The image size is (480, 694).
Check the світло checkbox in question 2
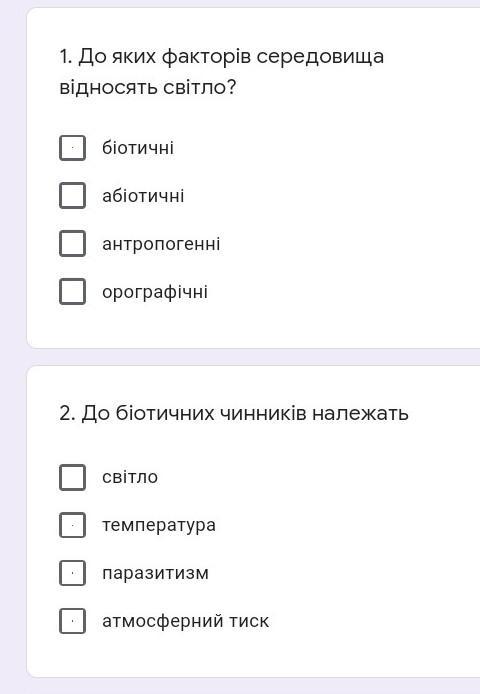pos(72,477)
